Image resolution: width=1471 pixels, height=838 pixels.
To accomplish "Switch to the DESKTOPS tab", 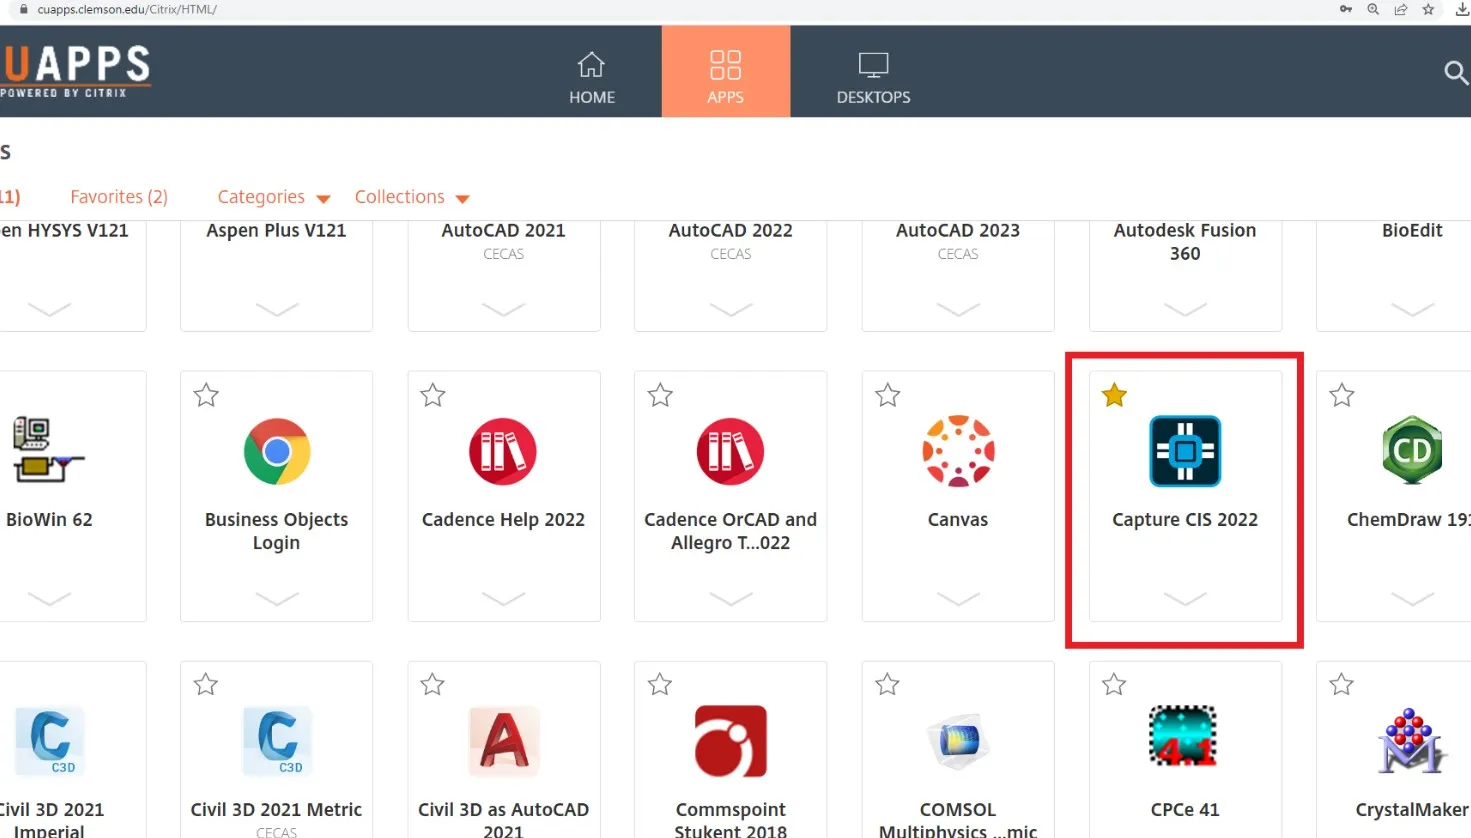I will [873, 75].
